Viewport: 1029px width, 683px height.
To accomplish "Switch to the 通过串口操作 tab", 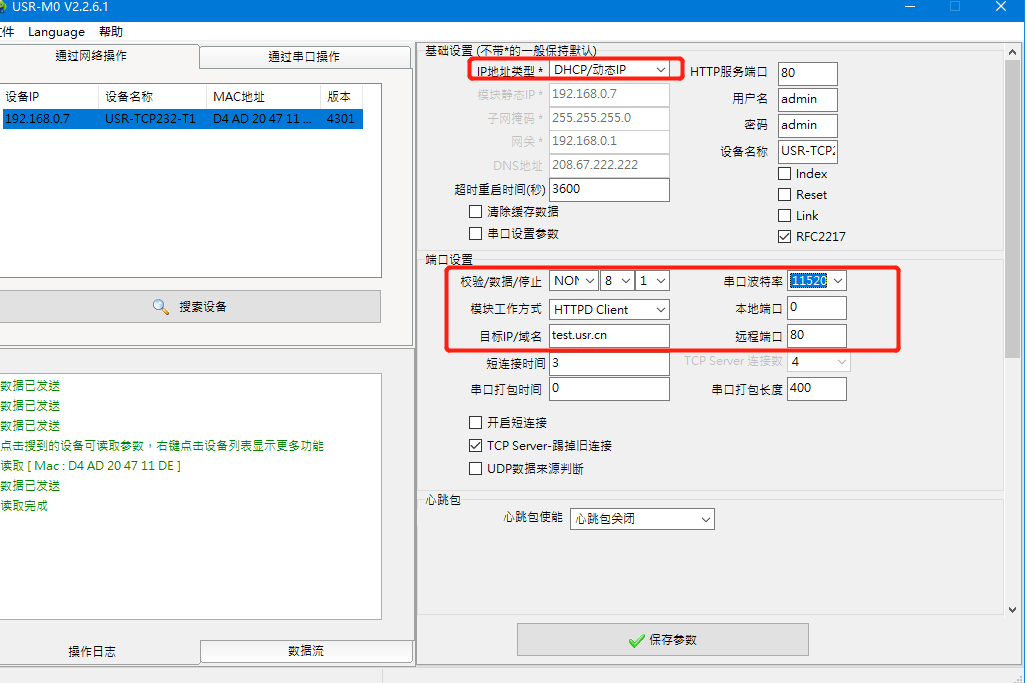I will pos(304,57).
